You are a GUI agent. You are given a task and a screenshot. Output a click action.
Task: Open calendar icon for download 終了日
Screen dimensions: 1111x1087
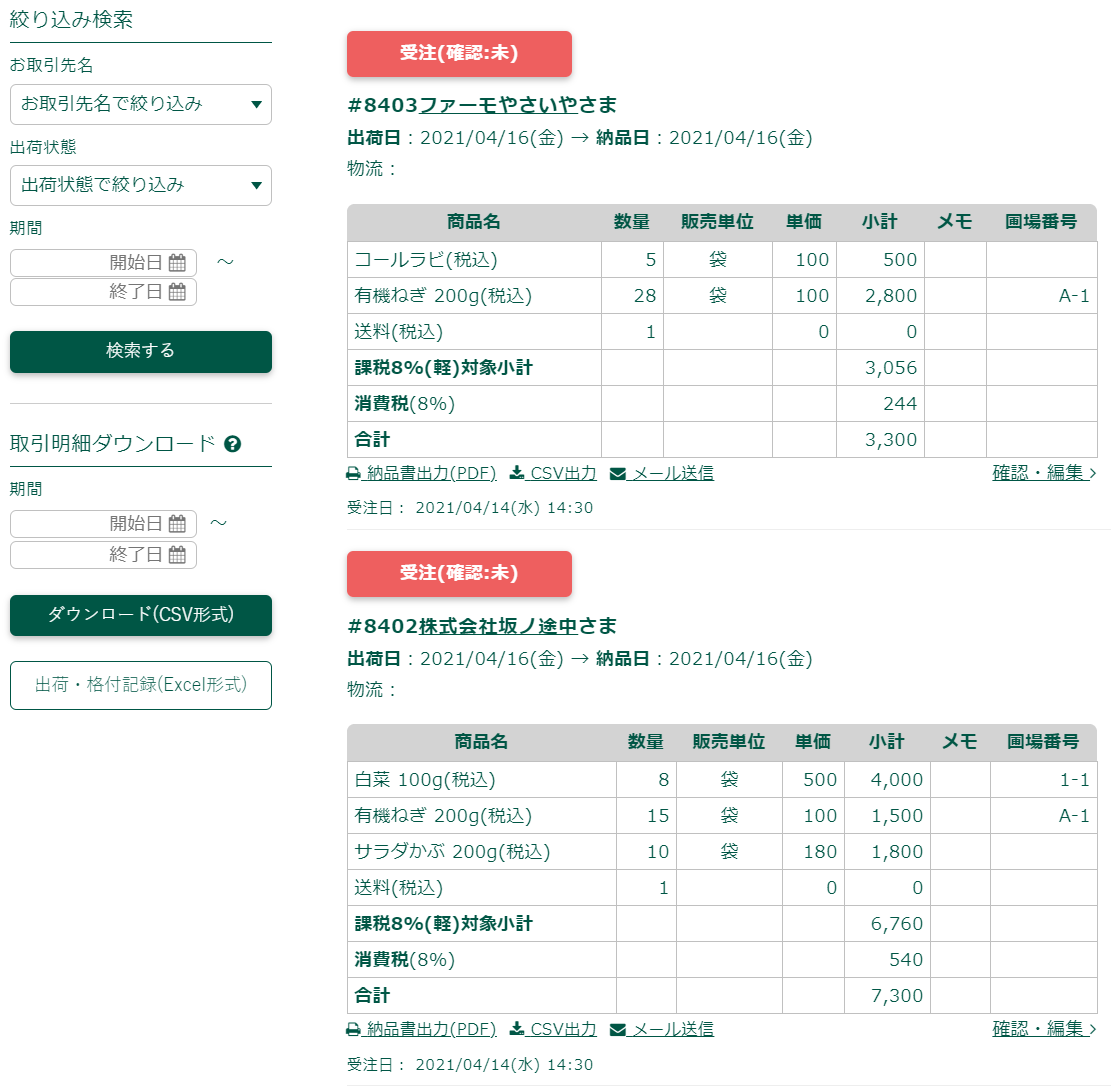(x=177, y=555)
